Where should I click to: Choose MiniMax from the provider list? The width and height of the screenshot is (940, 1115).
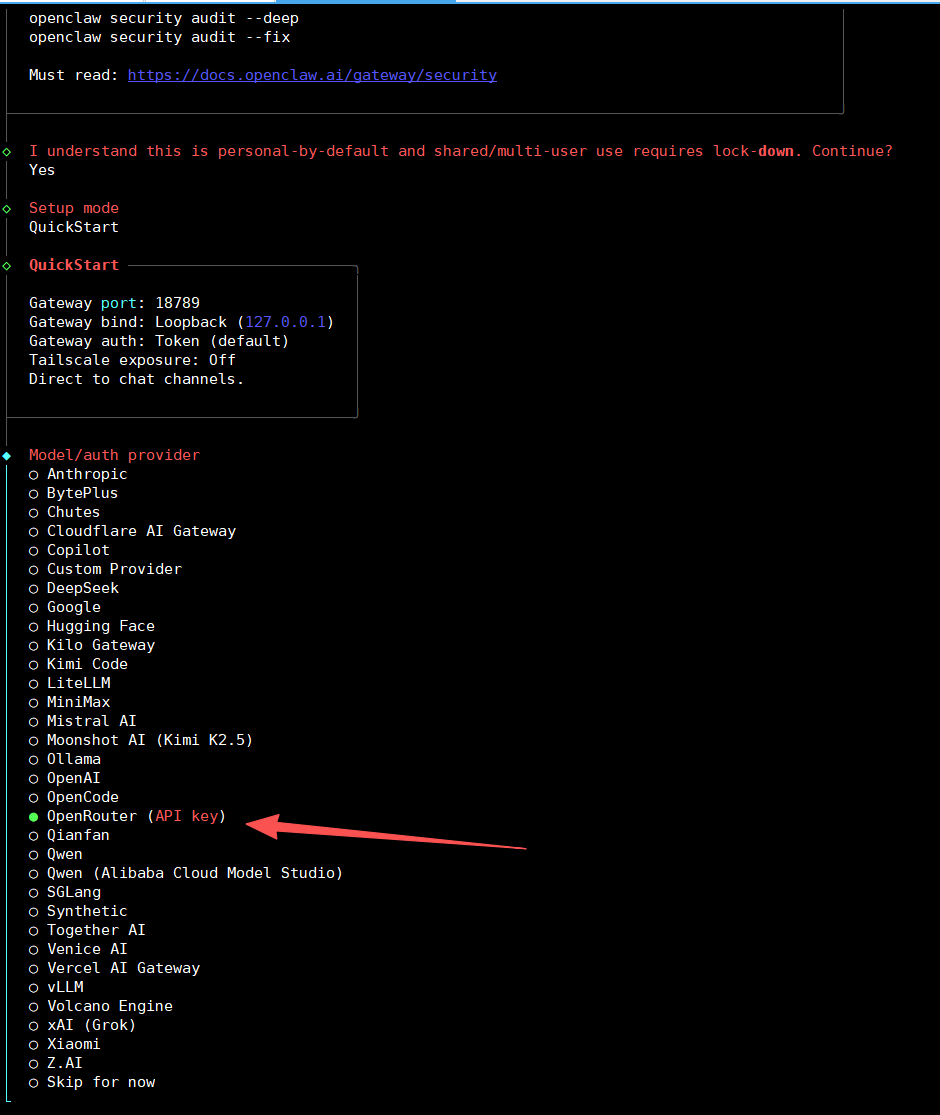pyautogui.click(x=70, y=703)
